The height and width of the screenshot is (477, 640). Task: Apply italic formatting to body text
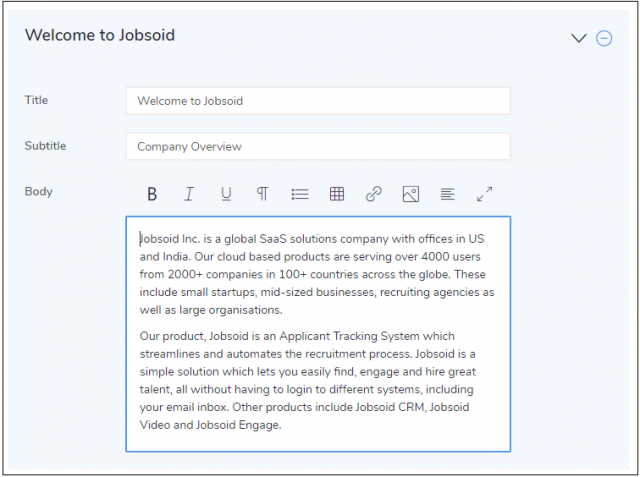(189, 194)
